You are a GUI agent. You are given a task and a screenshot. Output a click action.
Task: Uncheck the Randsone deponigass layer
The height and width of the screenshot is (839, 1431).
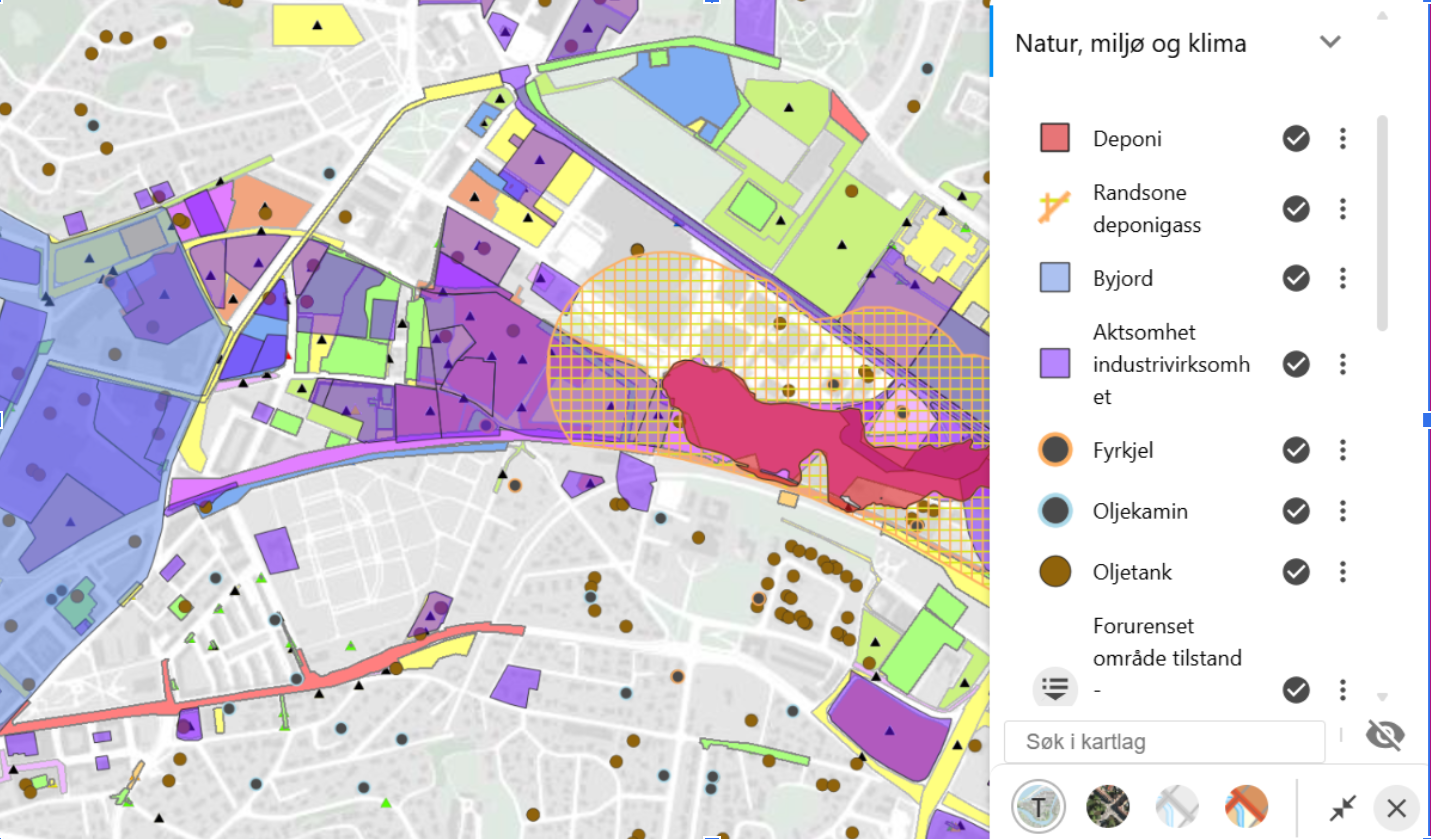1296,209
